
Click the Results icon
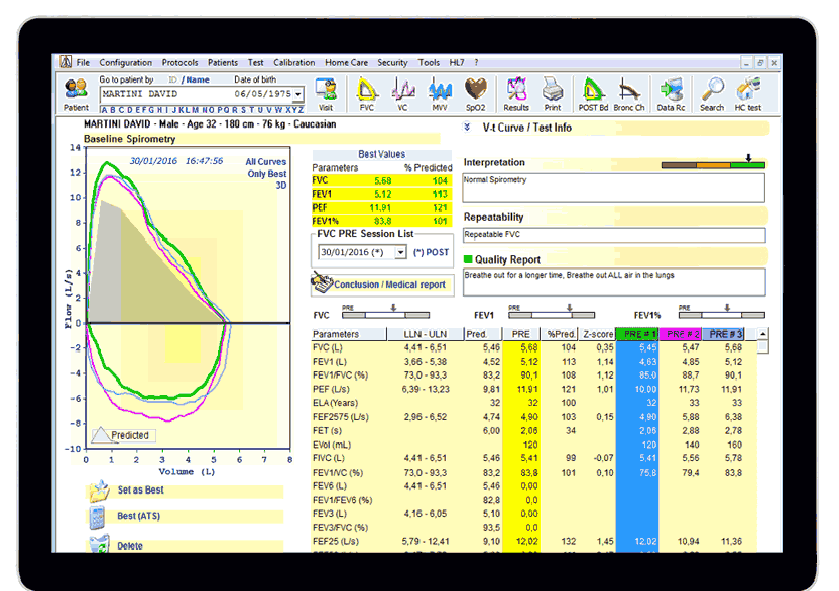[515, 92]
